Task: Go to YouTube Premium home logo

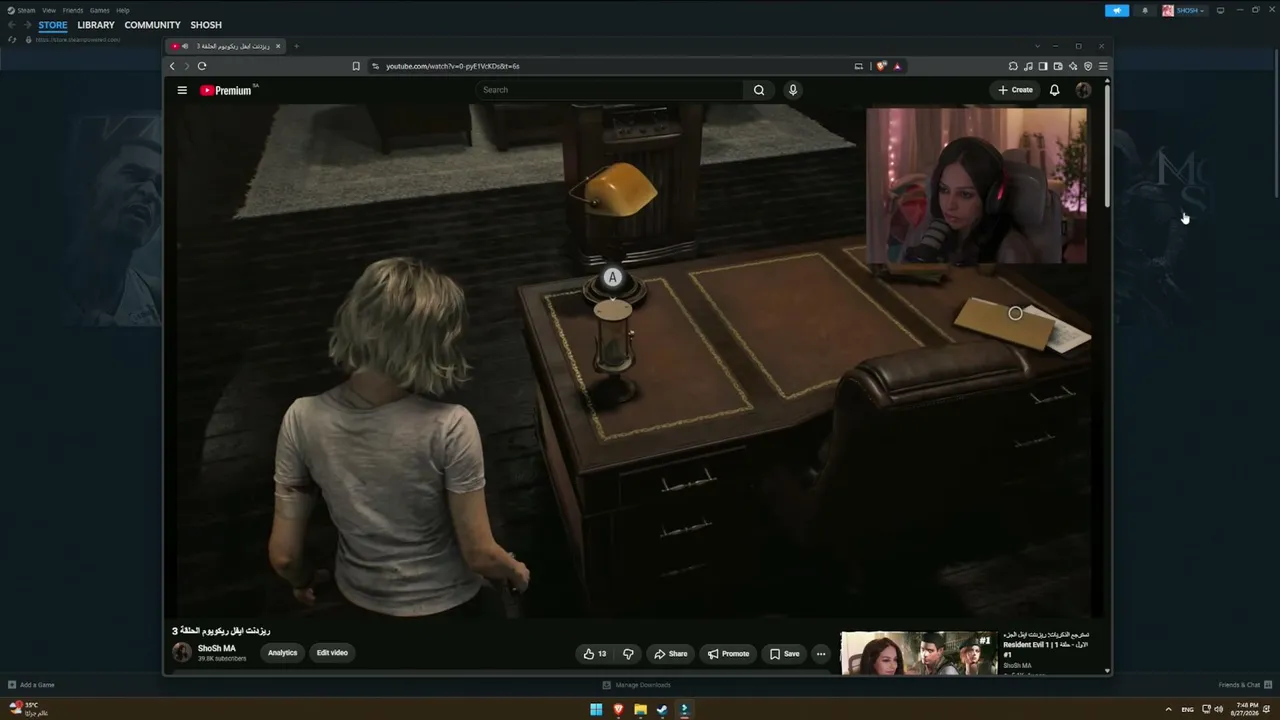Action: 226,90
